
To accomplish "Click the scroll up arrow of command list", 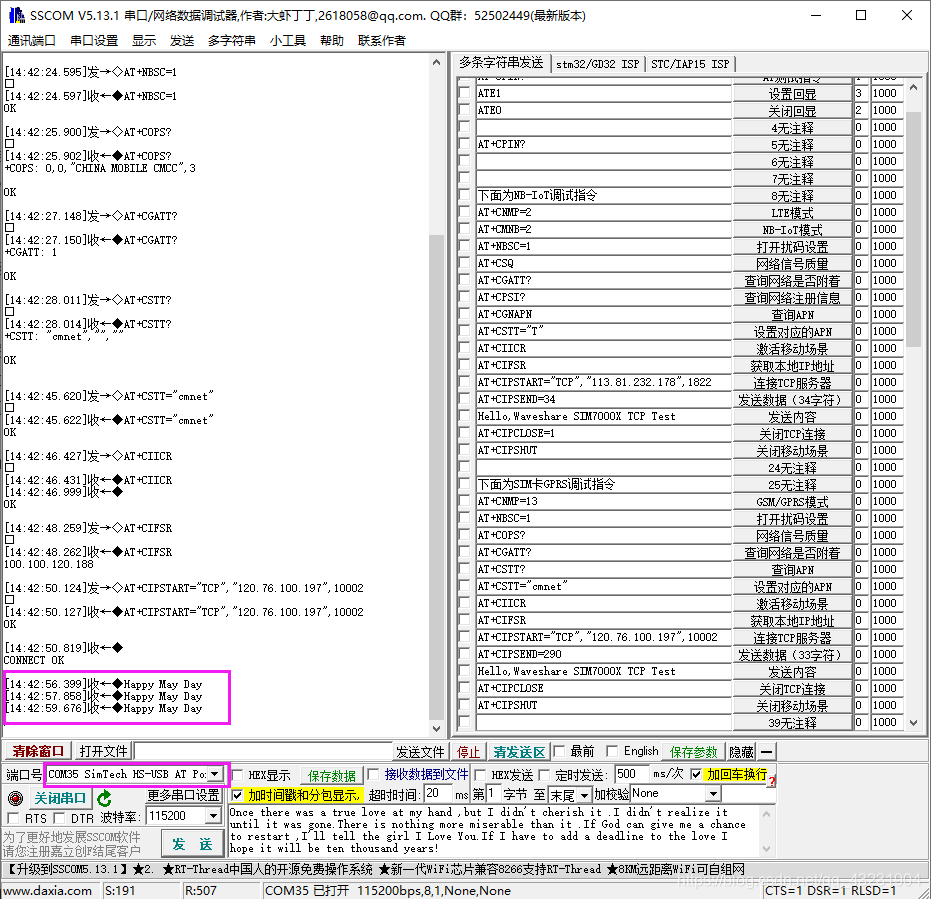I will point(913,88).
